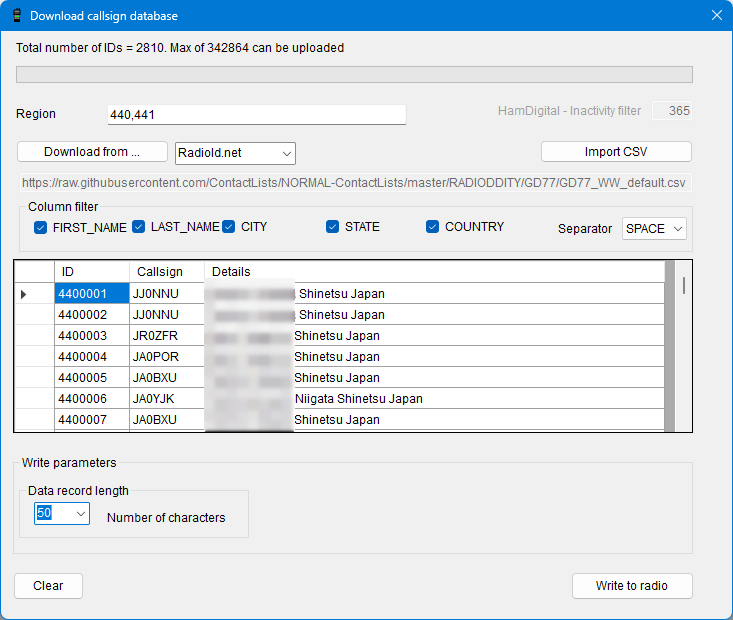Open the RadioId.net source dropdown

pos(235,153)
